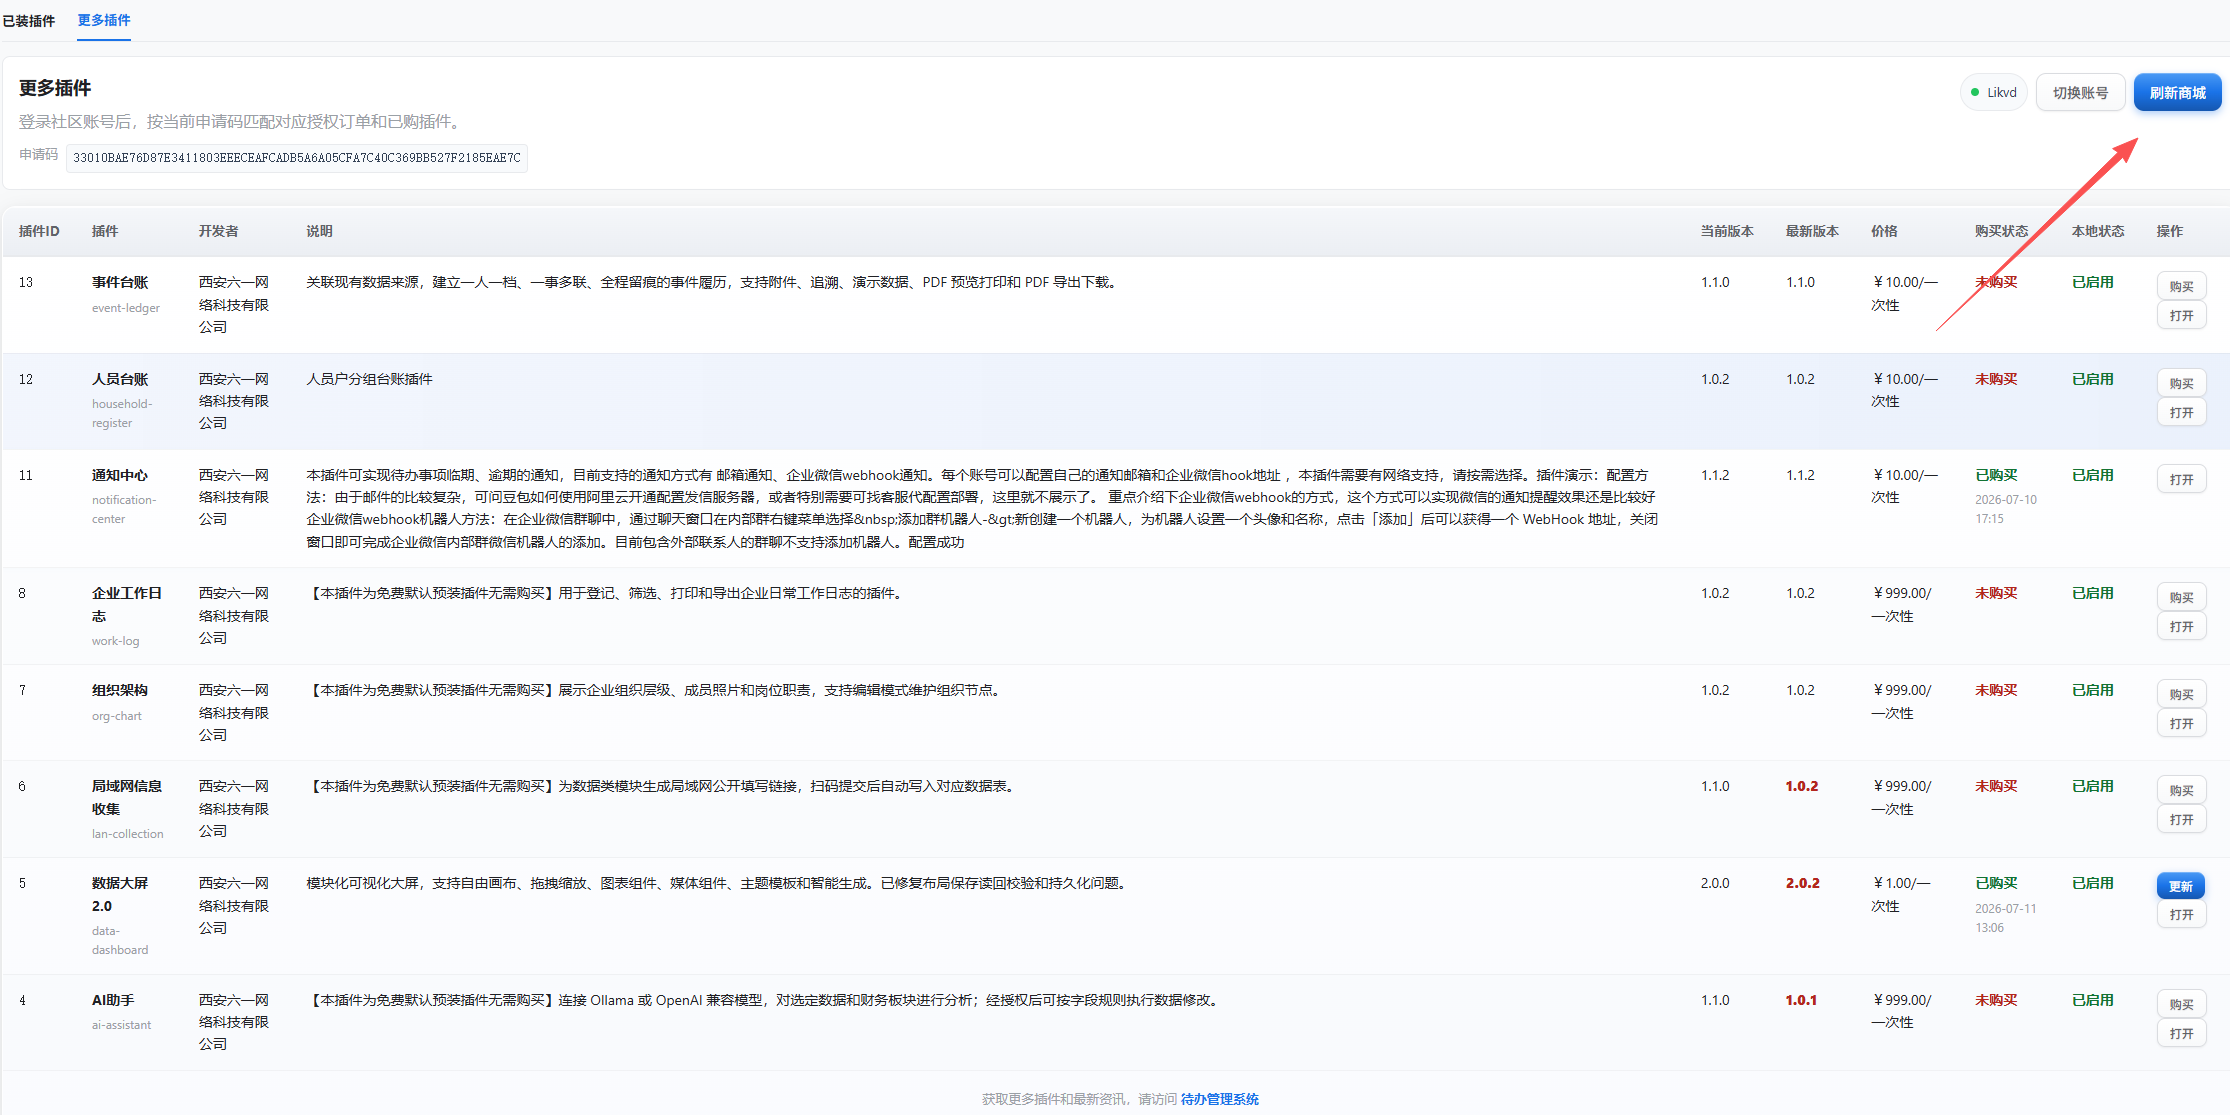Viewport: 2230px width, 1115px height.
Task: Click the org-chart identifier text
Action: 117,716
